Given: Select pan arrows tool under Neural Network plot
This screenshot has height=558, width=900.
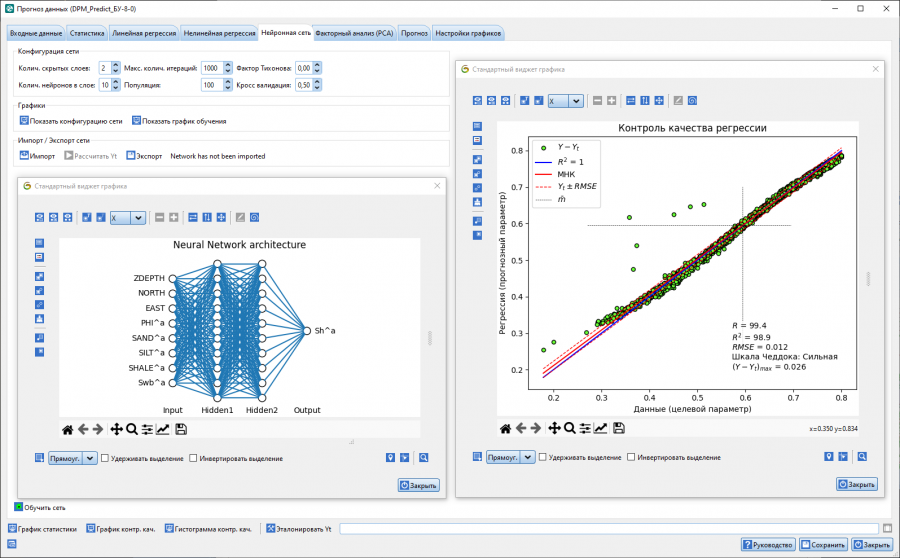Looking at the screenshot, I should pyautogui.click(x=117, y=429).
